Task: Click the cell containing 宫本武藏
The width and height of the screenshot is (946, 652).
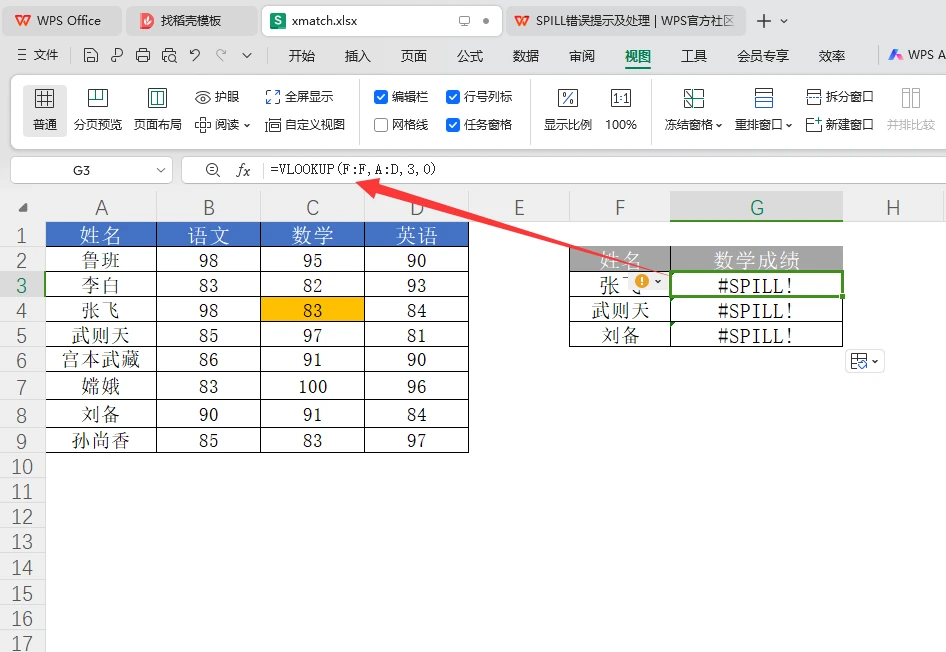Action: [x=101, y=359]
